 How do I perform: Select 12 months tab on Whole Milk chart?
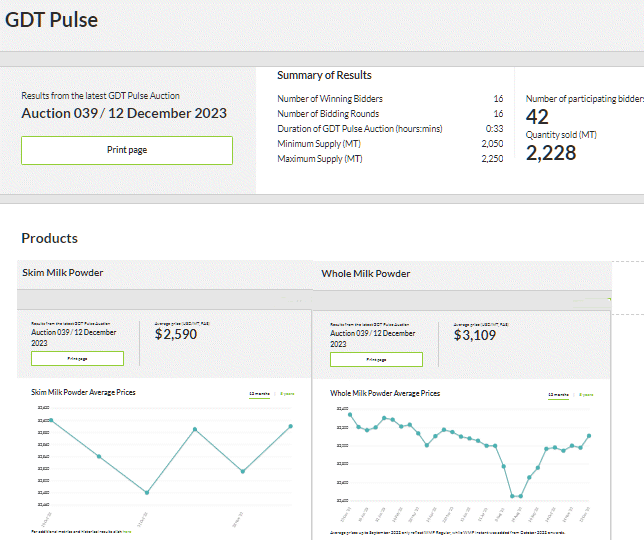tap(558, 395)
